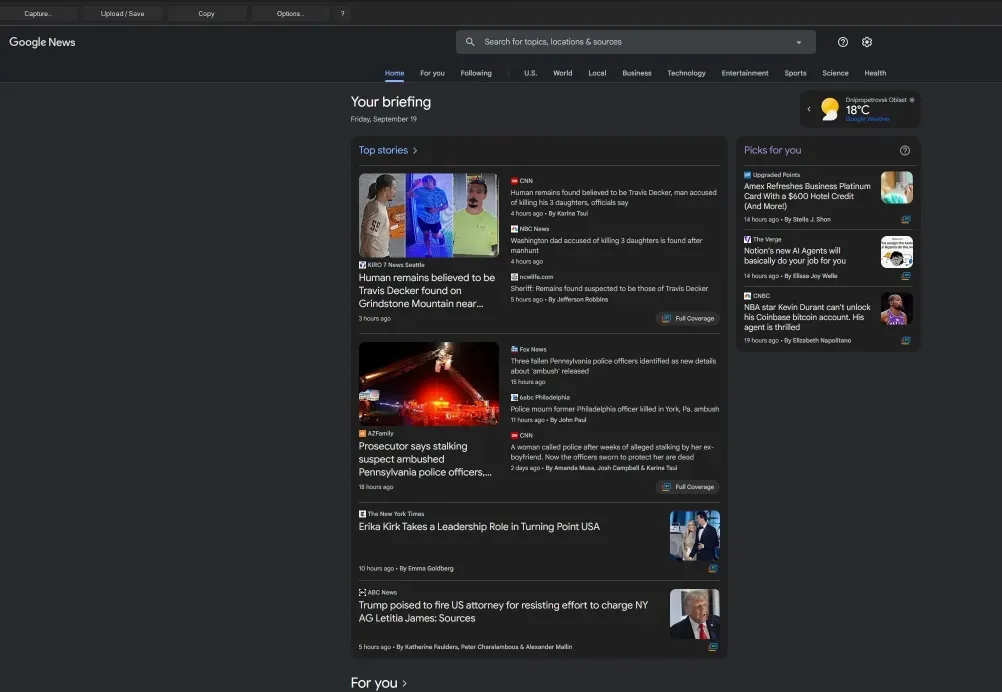The height and width of the screenshot is (692, 1002).
Task: Open full coverage icon for Erika Kirk story
Action: pyautogui.click(x=713, y=568)
